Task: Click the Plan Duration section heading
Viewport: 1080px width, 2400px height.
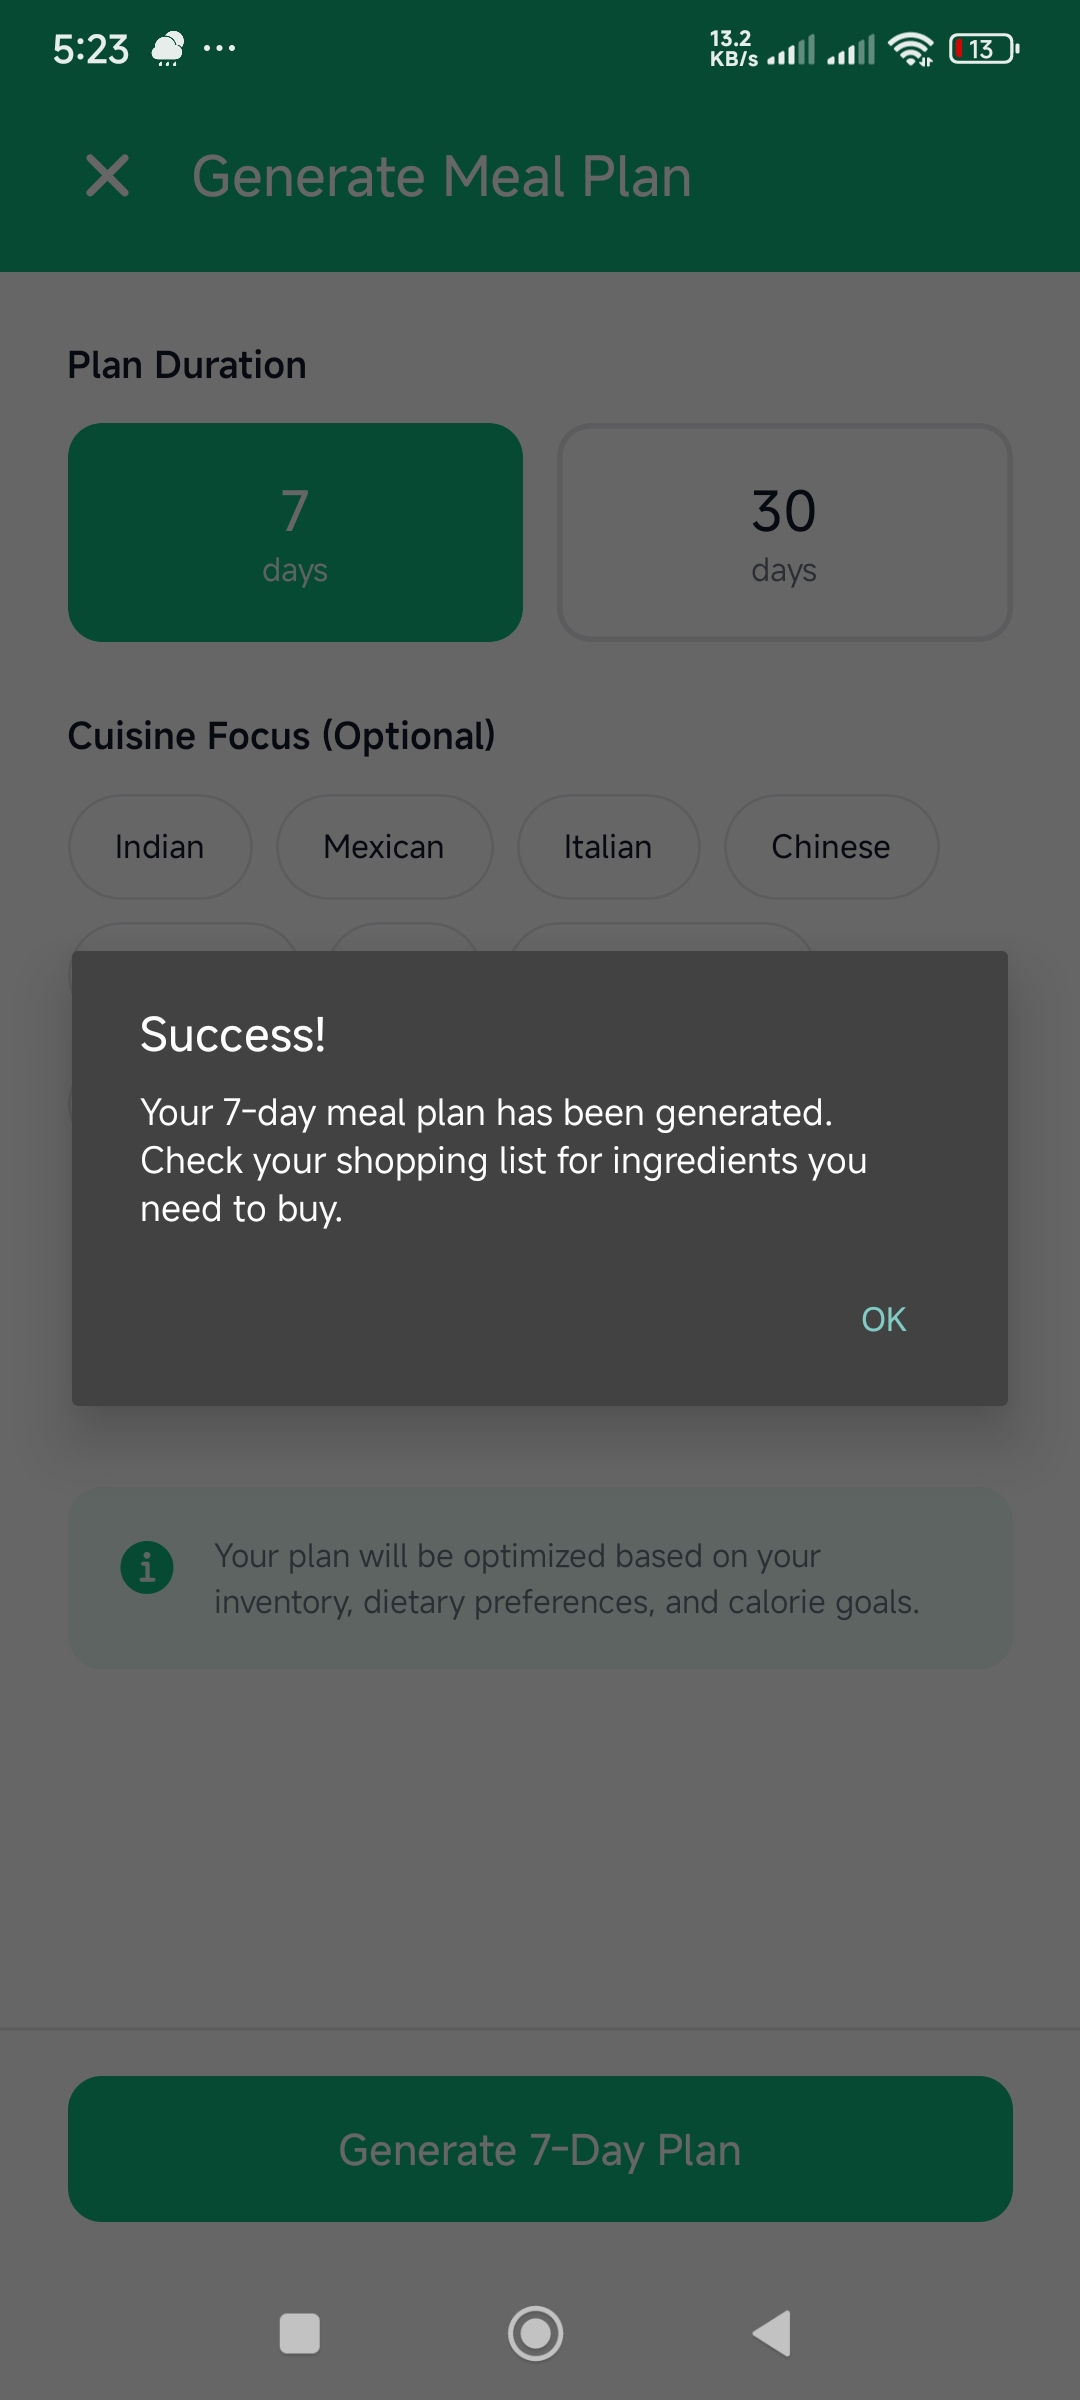Action: click(186, 364)
